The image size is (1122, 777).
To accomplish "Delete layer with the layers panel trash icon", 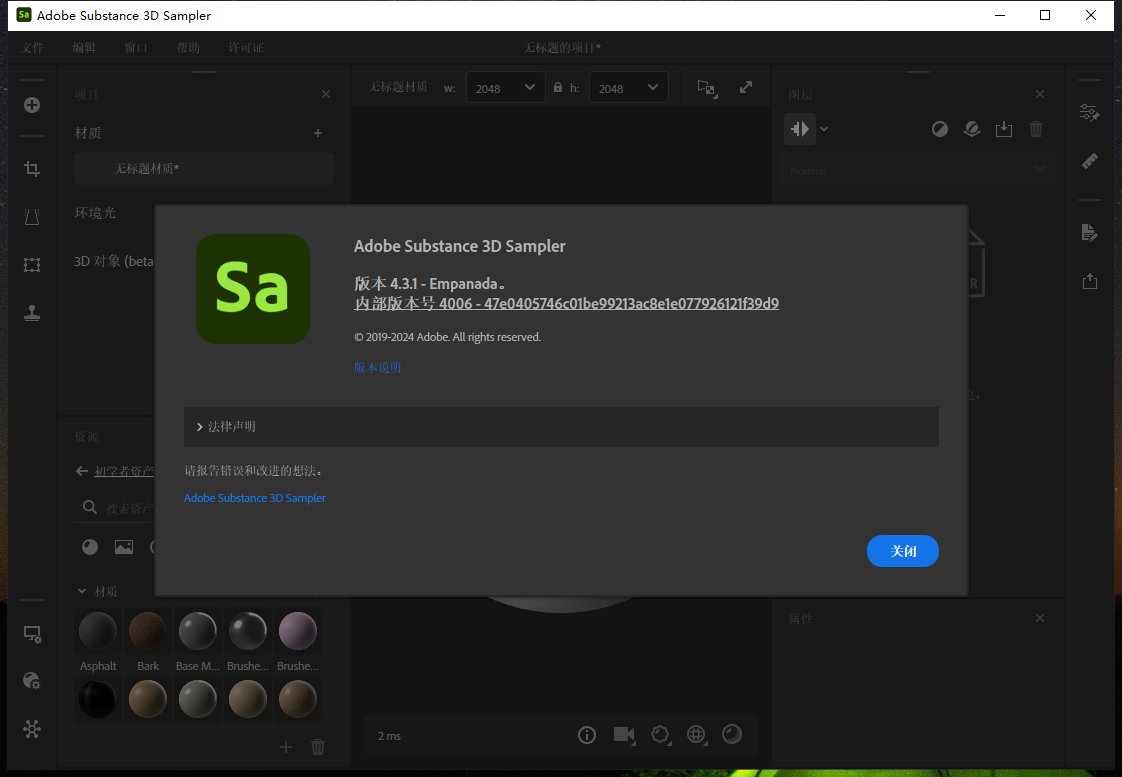I will click(x=1035, y=129).
